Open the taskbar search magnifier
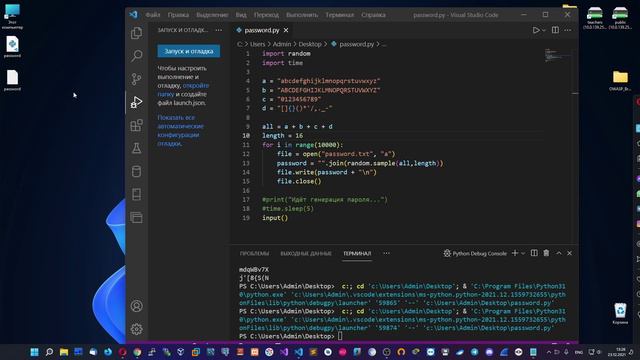Screen dimensions: 640x360 [x=49, y=352]
